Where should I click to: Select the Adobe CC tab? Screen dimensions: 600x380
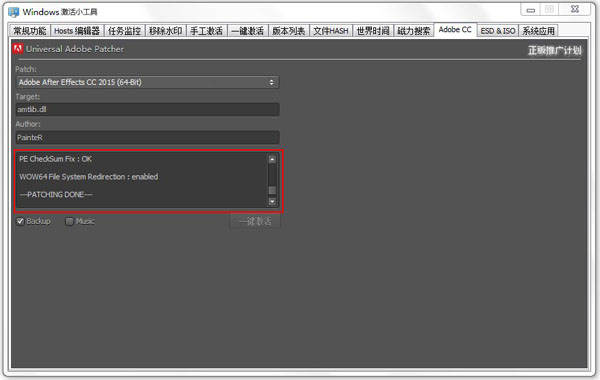pyautogui.click(x=455, y=29)
